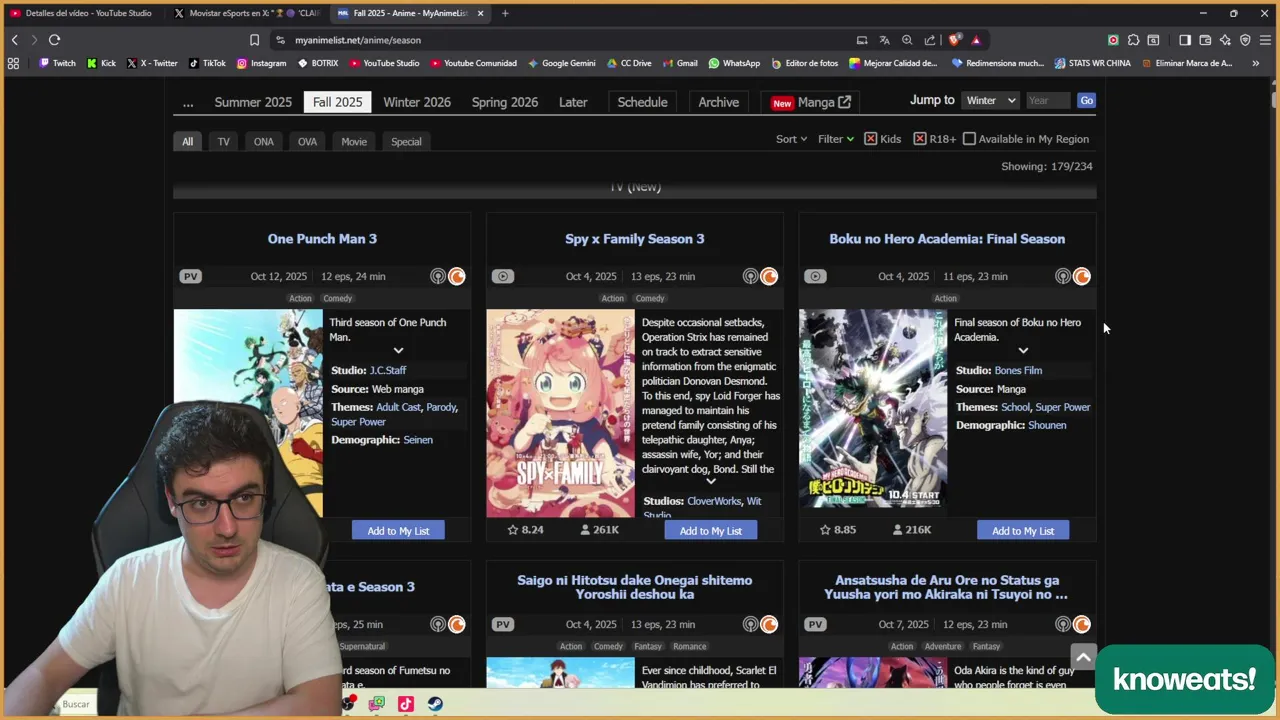Open the Archive tab
This screenshot has width=1280, height=720.
point(718,102)
